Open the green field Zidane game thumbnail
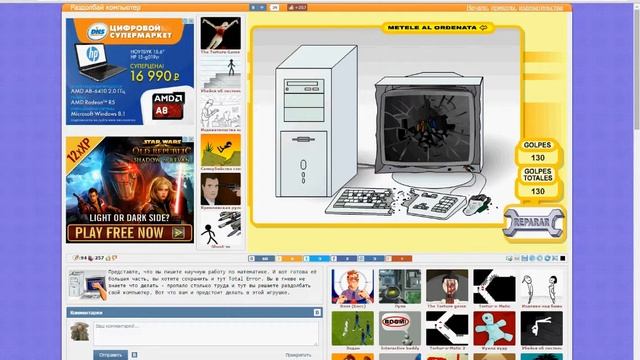640x360 pixels. pos(353,329)
